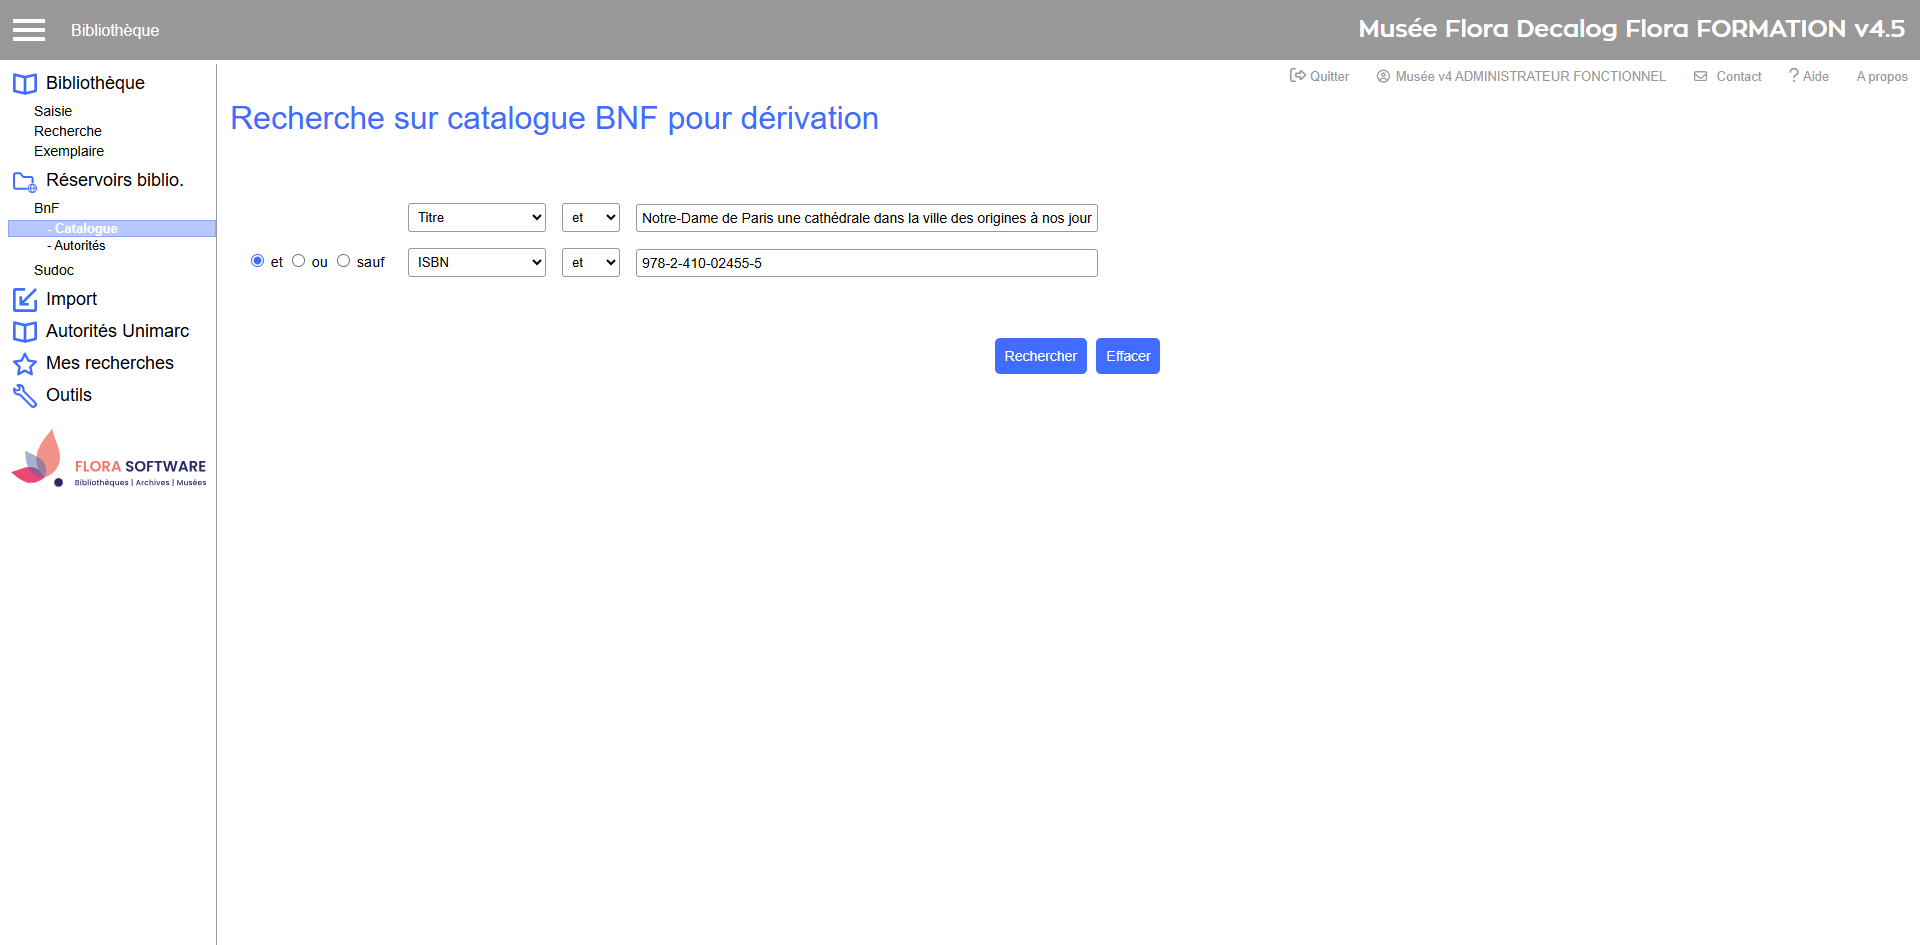Select the 'sauf' radio button

[x=344, y=261]
